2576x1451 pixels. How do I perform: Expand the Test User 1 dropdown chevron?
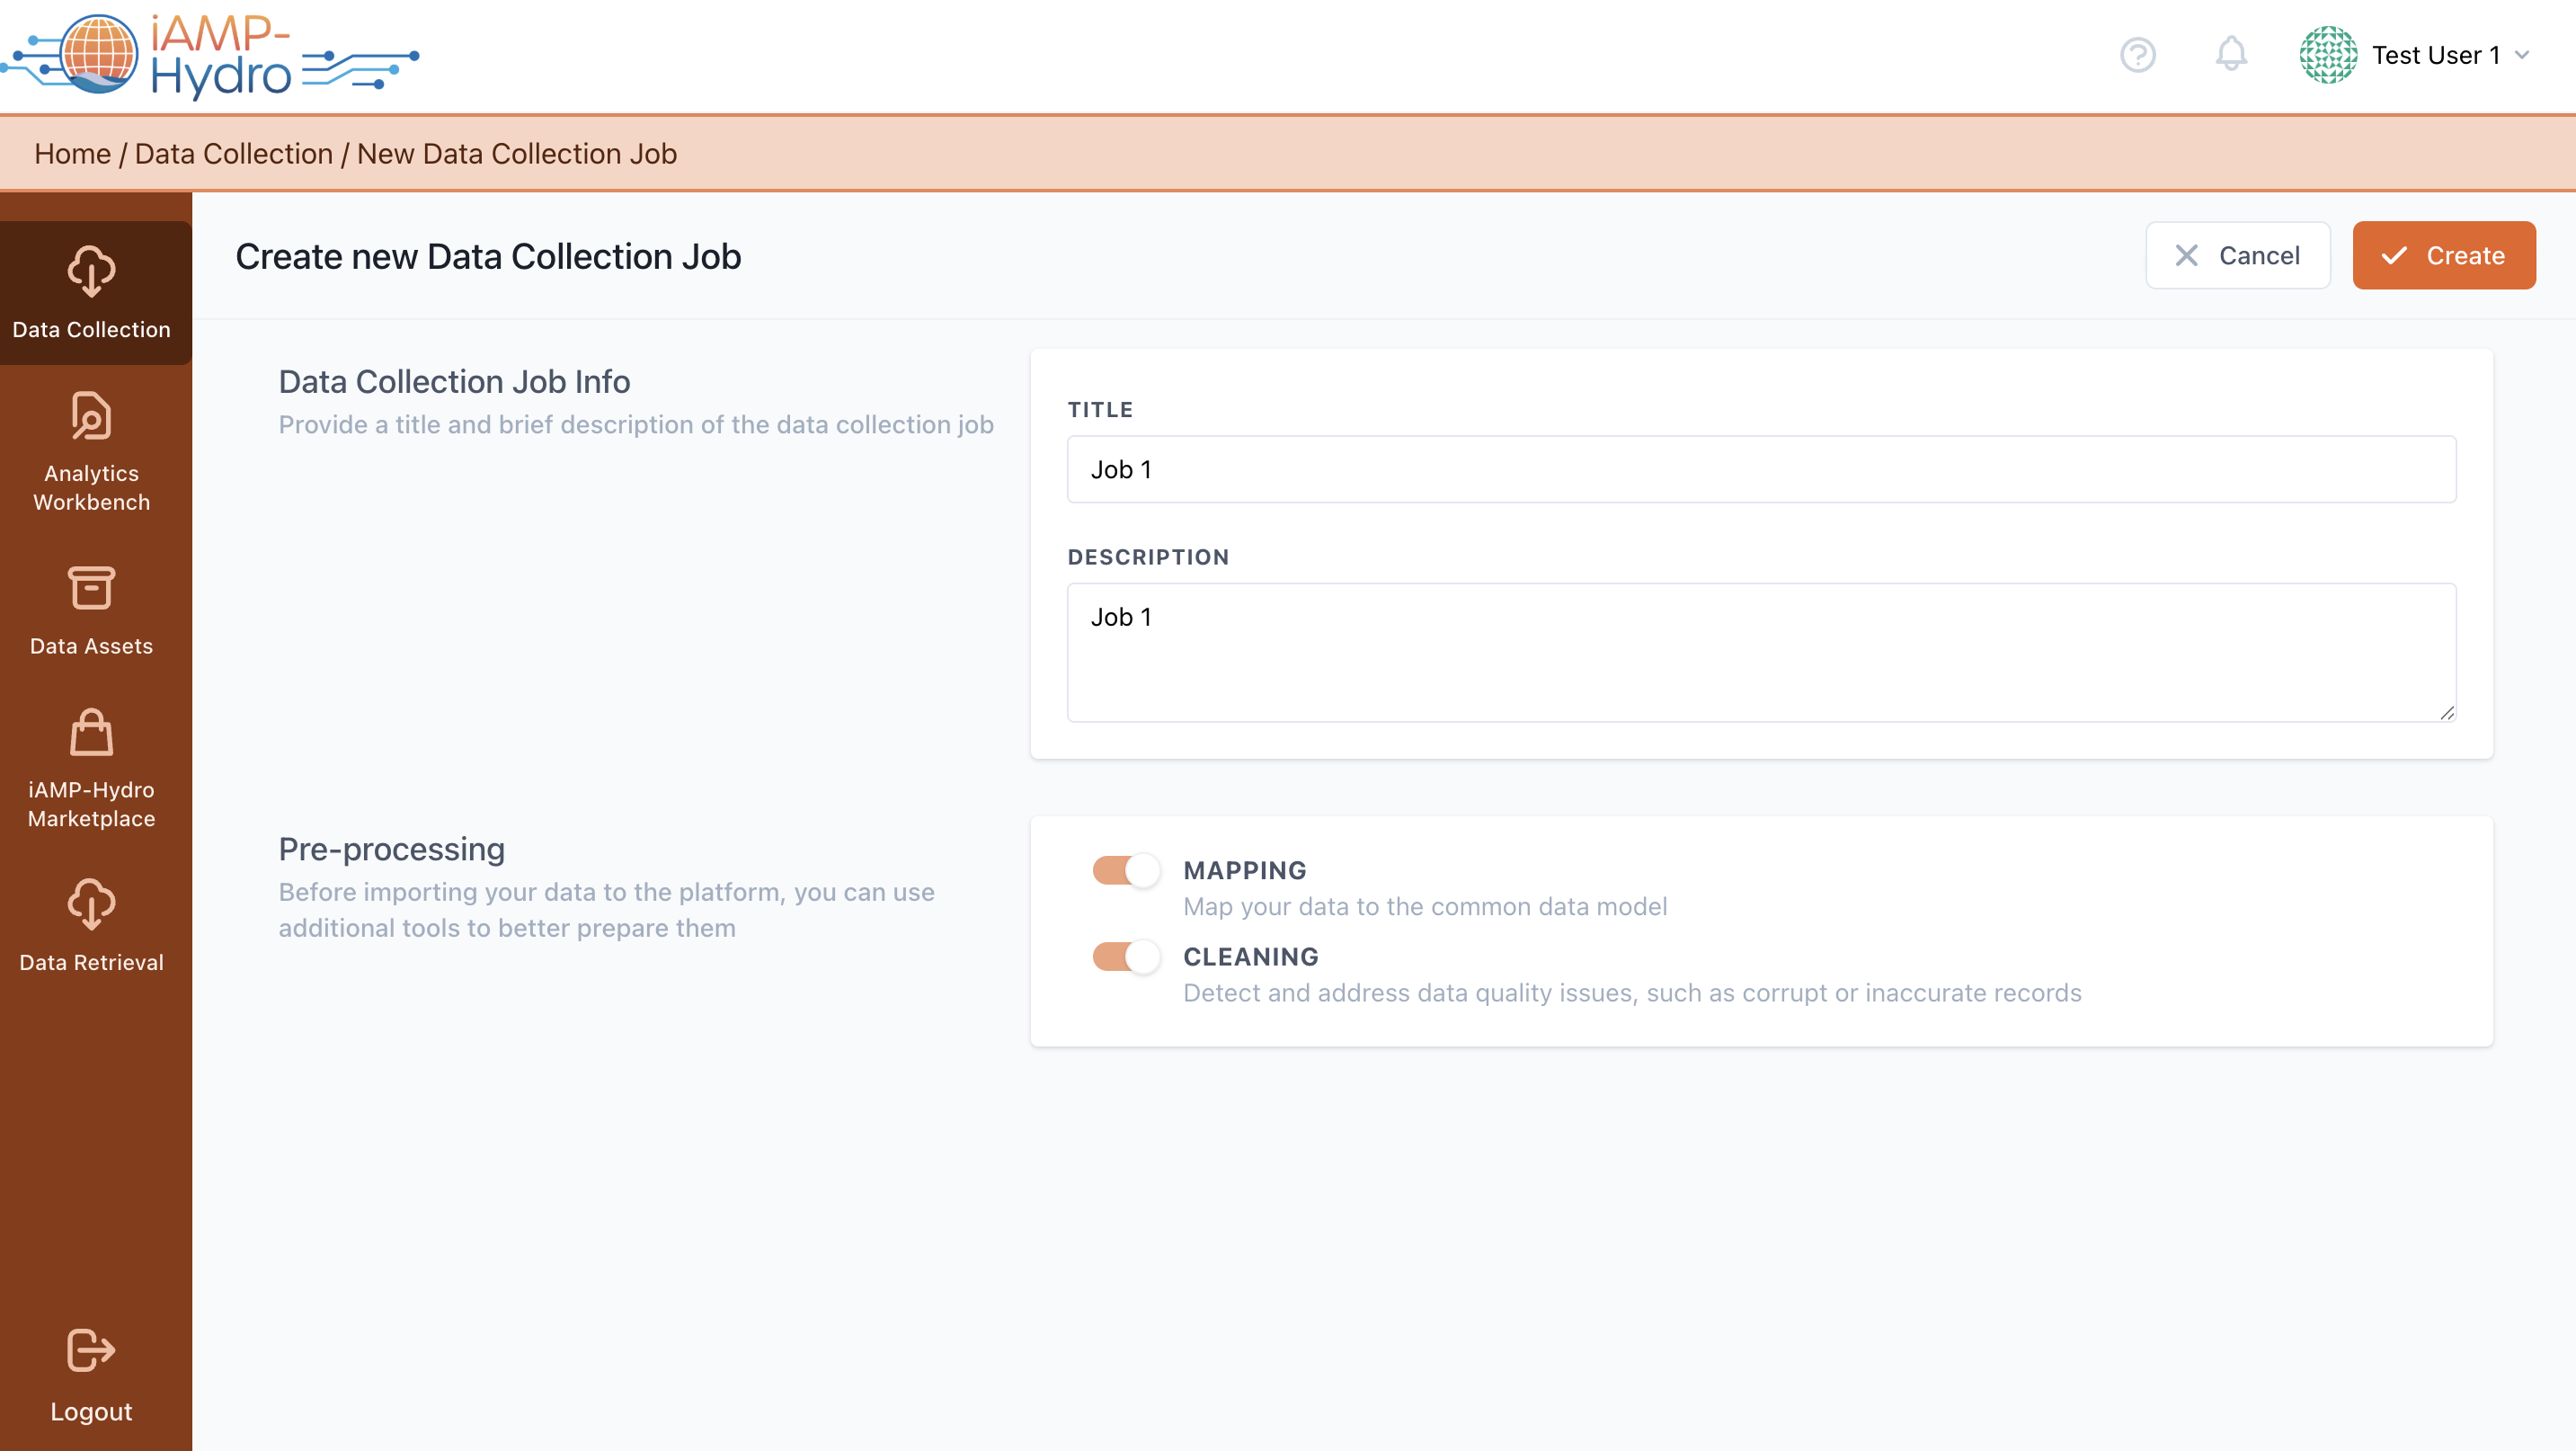(2522, 55)
